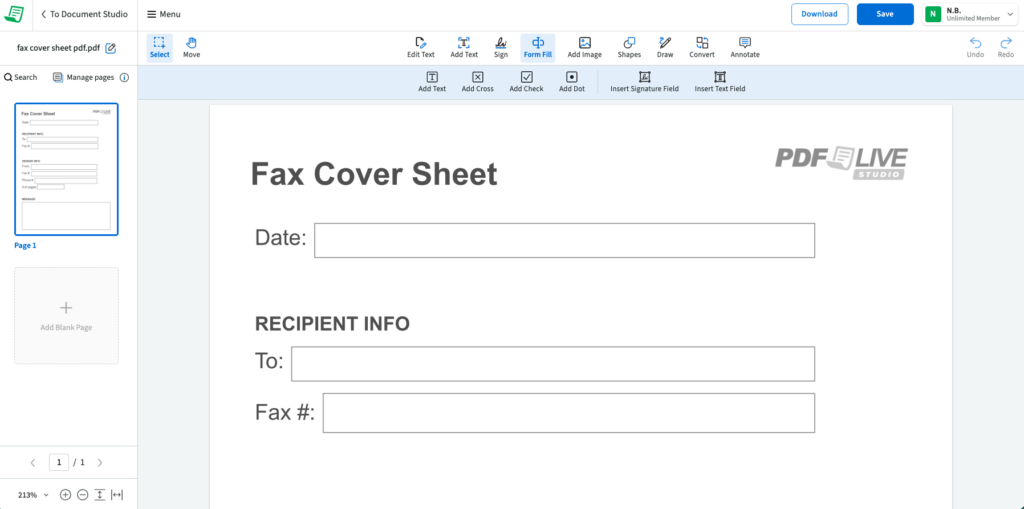Click the fit-to-width icon

[117, 495]
